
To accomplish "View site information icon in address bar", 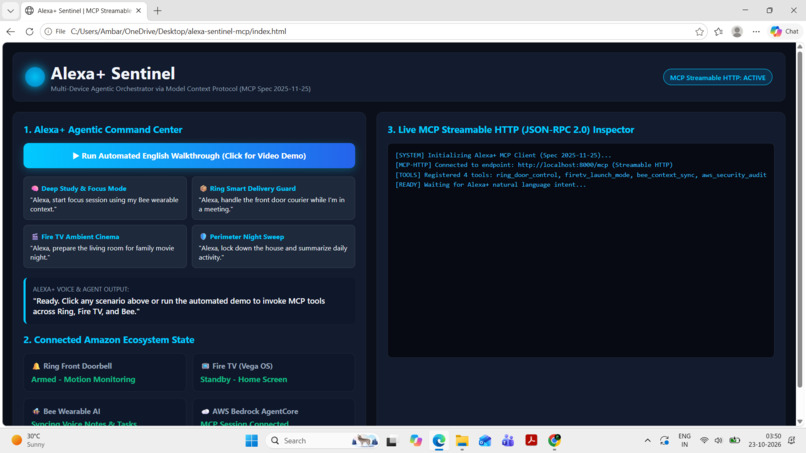I will tap(48, 31).
